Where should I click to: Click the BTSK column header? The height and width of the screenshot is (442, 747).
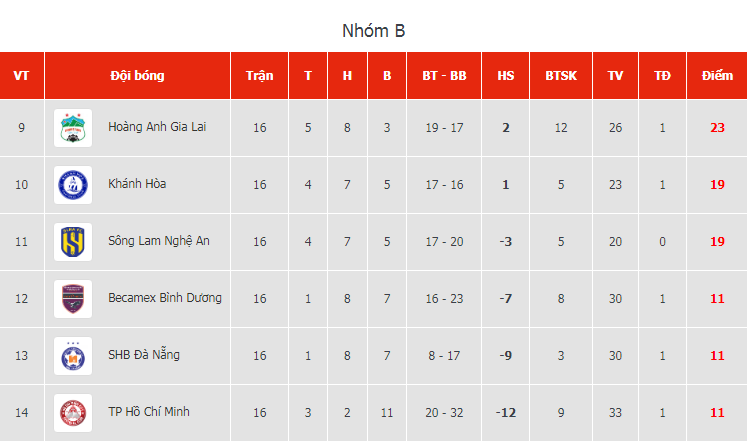[561, 76]
